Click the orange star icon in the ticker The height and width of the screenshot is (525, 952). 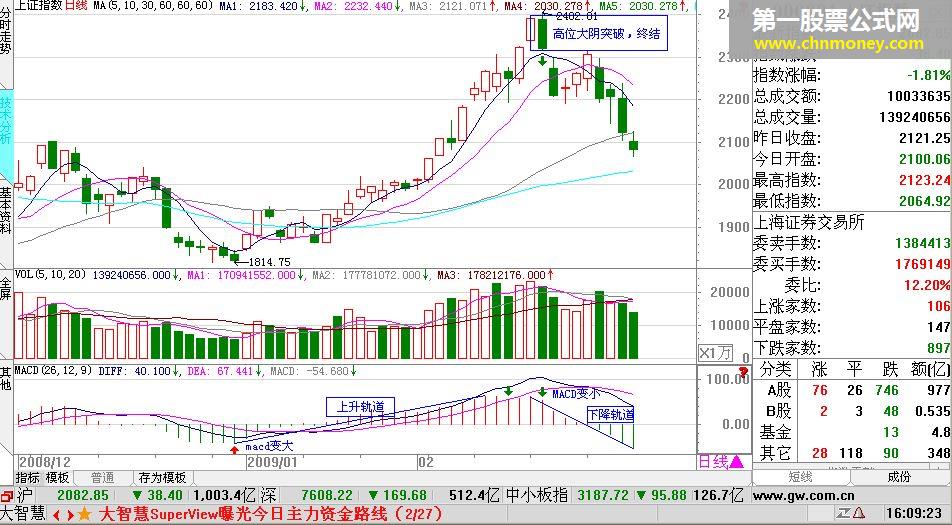[x=84, y=515]
